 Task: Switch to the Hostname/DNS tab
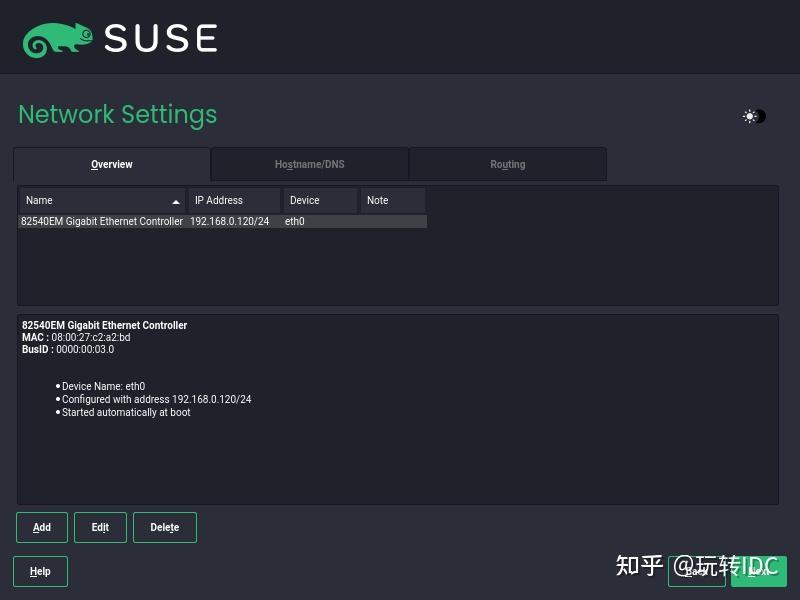[x=309, y=164]
